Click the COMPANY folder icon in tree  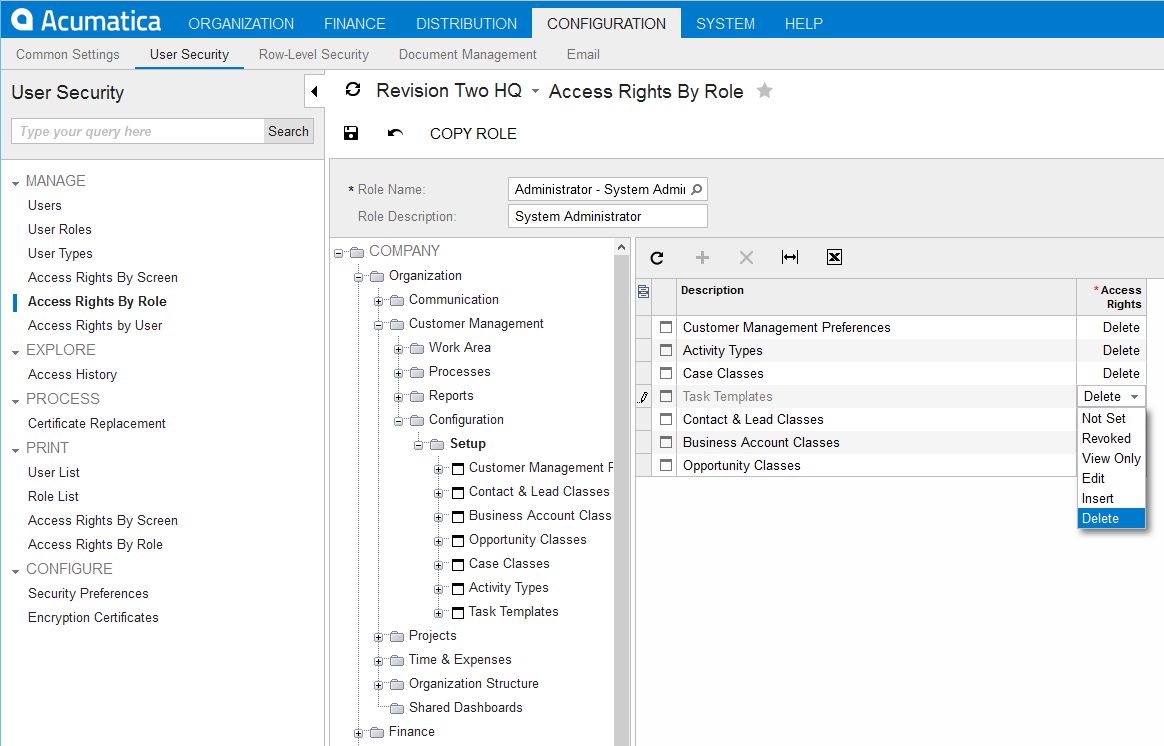tap(357, 252)
